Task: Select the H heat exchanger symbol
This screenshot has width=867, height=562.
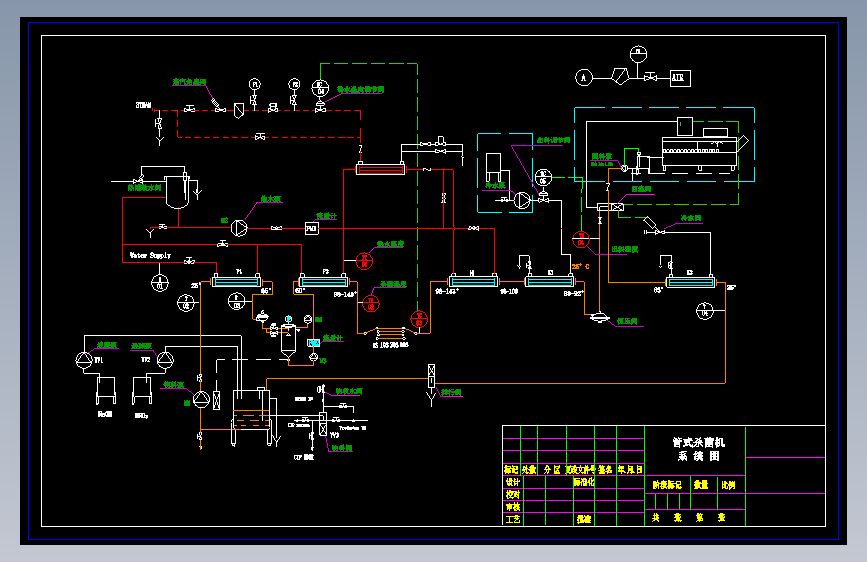Action: [x=473, y=281]
